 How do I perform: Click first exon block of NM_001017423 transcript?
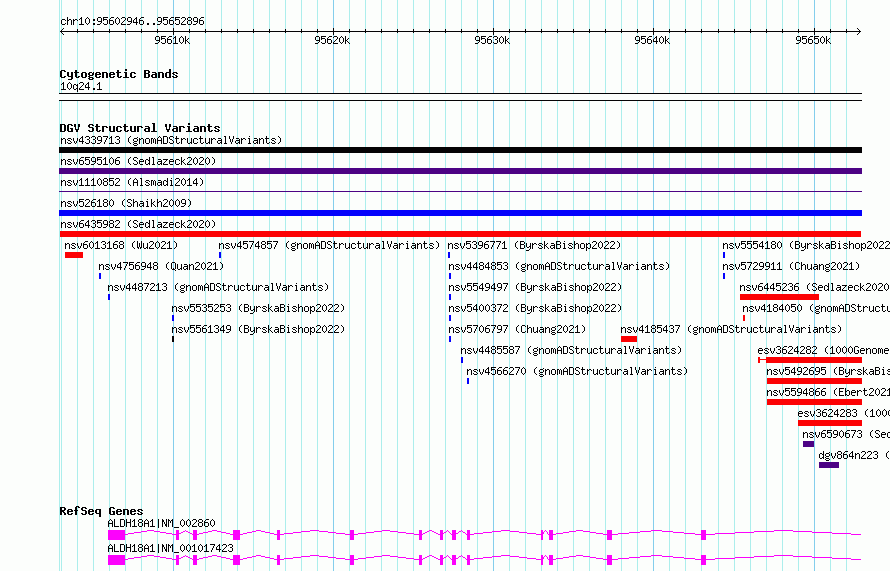click(116, 560)
